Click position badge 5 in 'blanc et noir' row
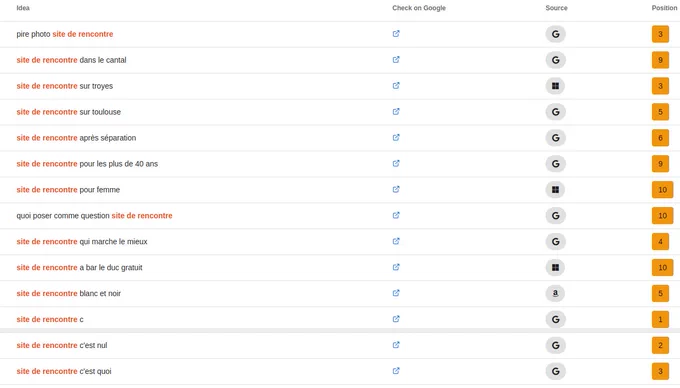680x388 pixels. click(660, 293)
